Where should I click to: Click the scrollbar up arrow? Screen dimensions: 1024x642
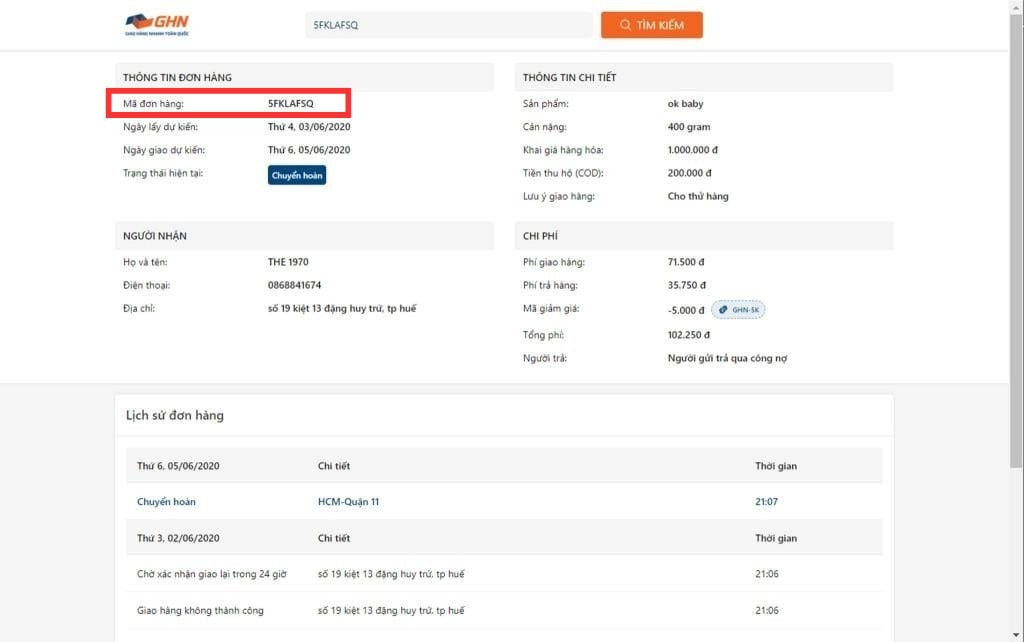1015,7
